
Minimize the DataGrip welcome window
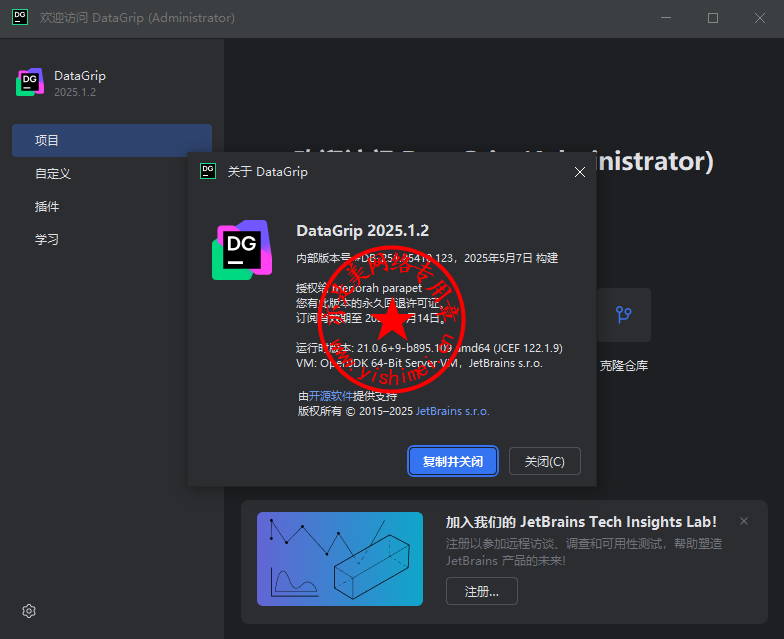click(x=666, y=18)
